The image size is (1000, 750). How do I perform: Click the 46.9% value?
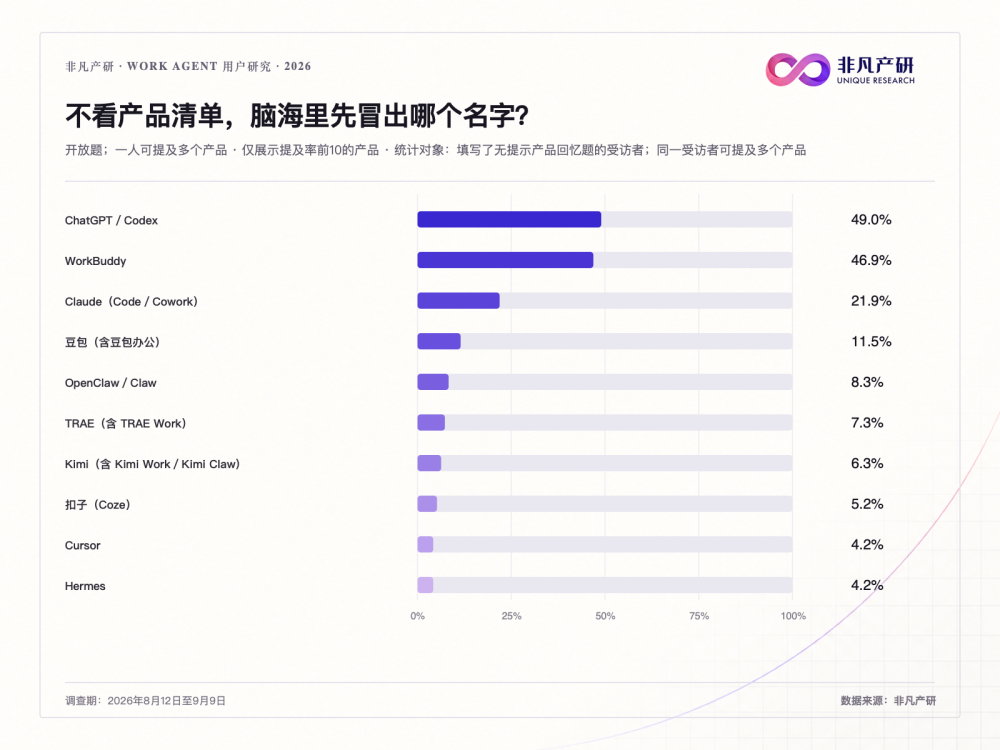click(871, 260)
